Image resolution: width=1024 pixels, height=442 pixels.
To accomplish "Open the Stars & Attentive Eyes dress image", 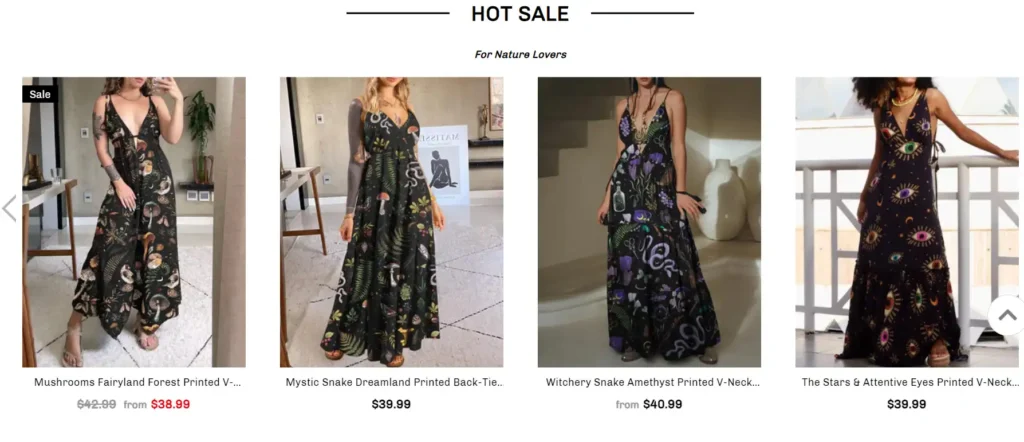I will [x=906, y=222].
